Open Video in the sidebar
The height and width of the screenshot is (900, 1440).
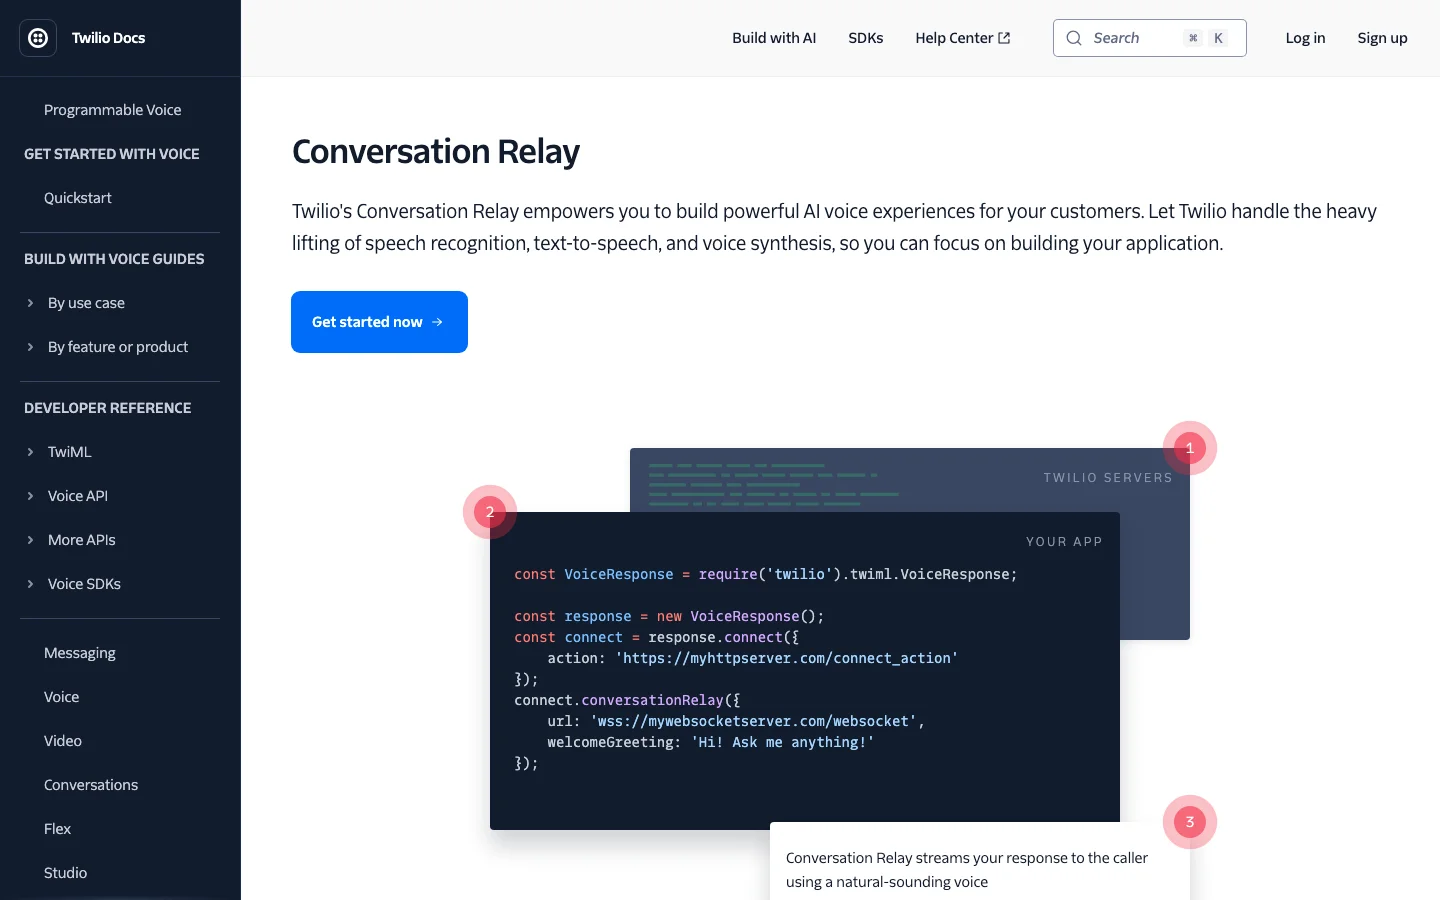63,741
